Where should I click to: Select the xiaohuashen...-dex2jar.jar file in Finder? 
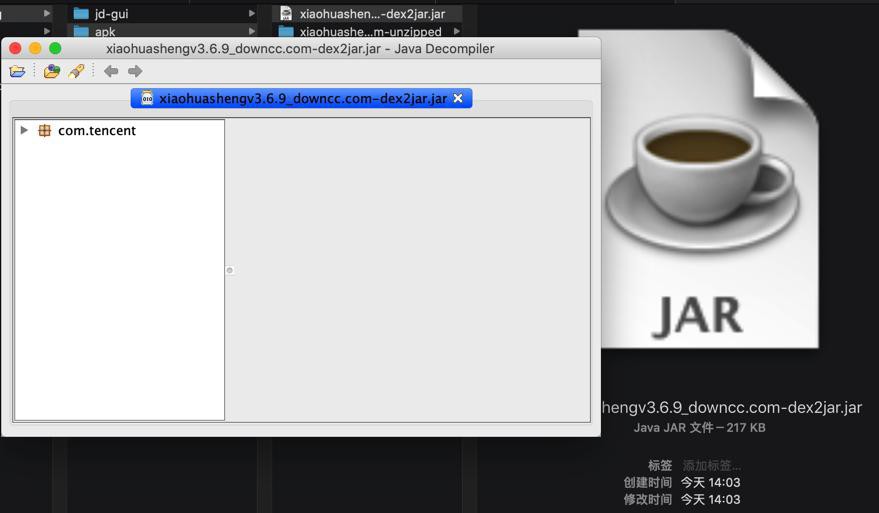click(x=372, y=13)
